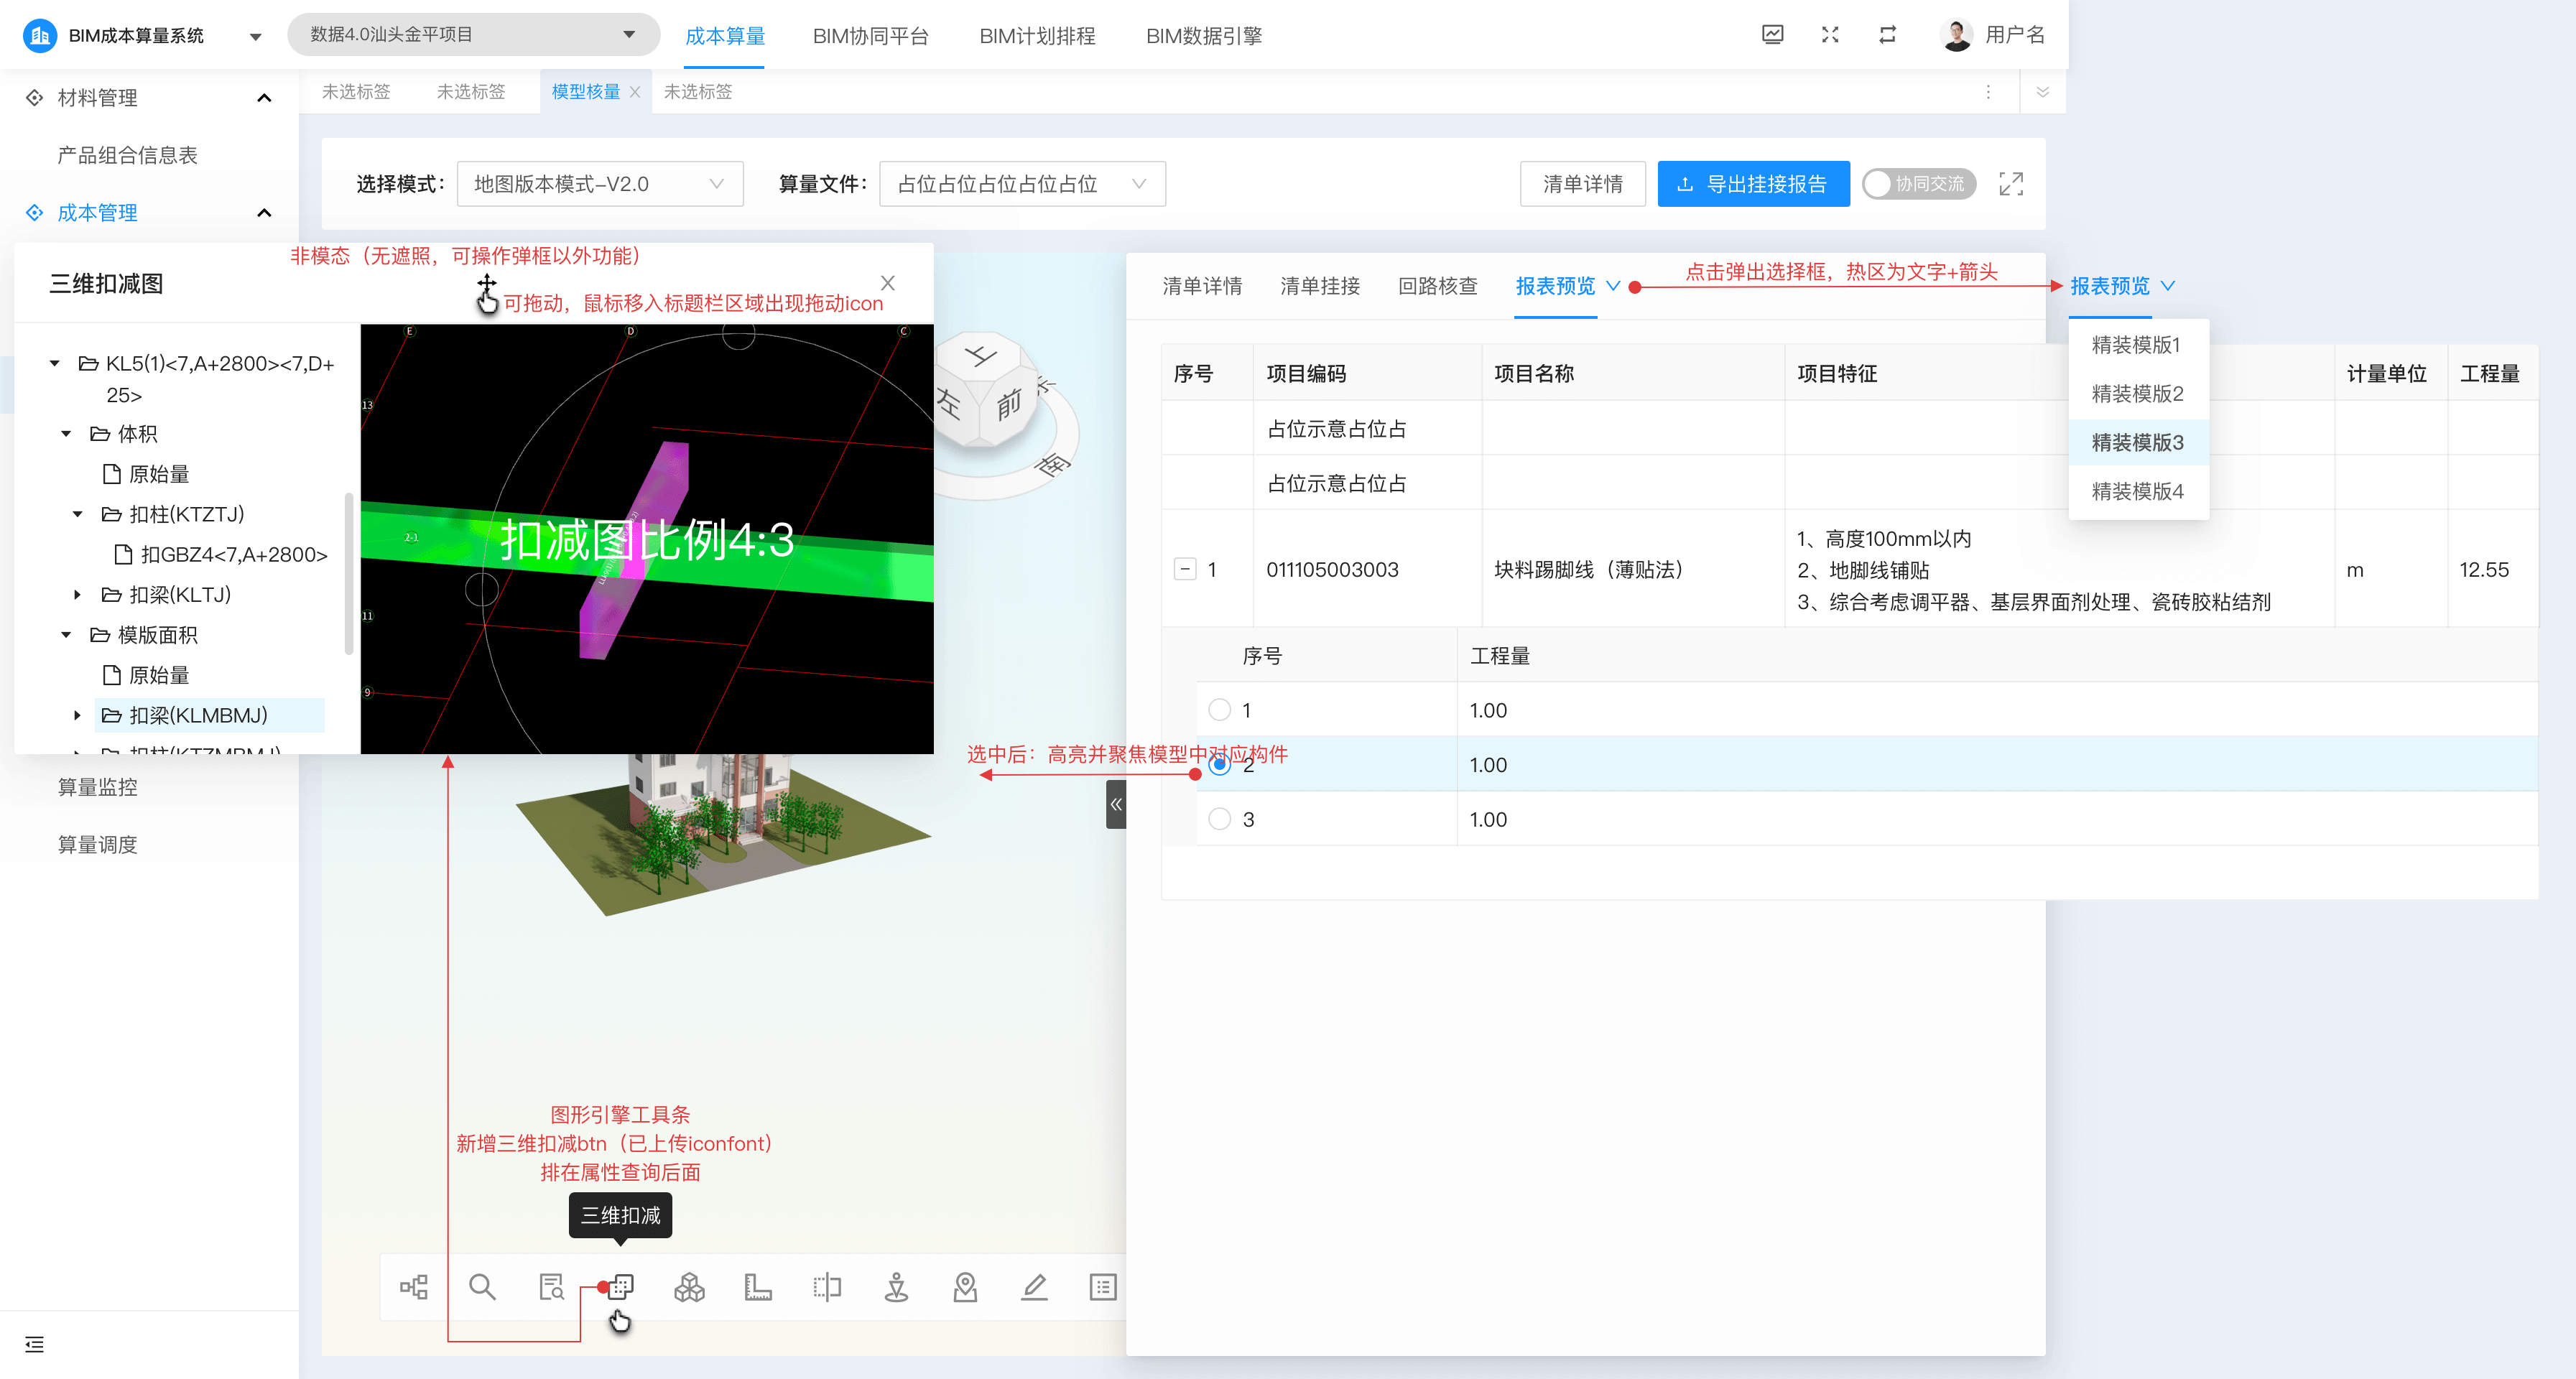Click the magnifier search tool
This screenshot has height=1379, width=2576.
point(482,1286)
